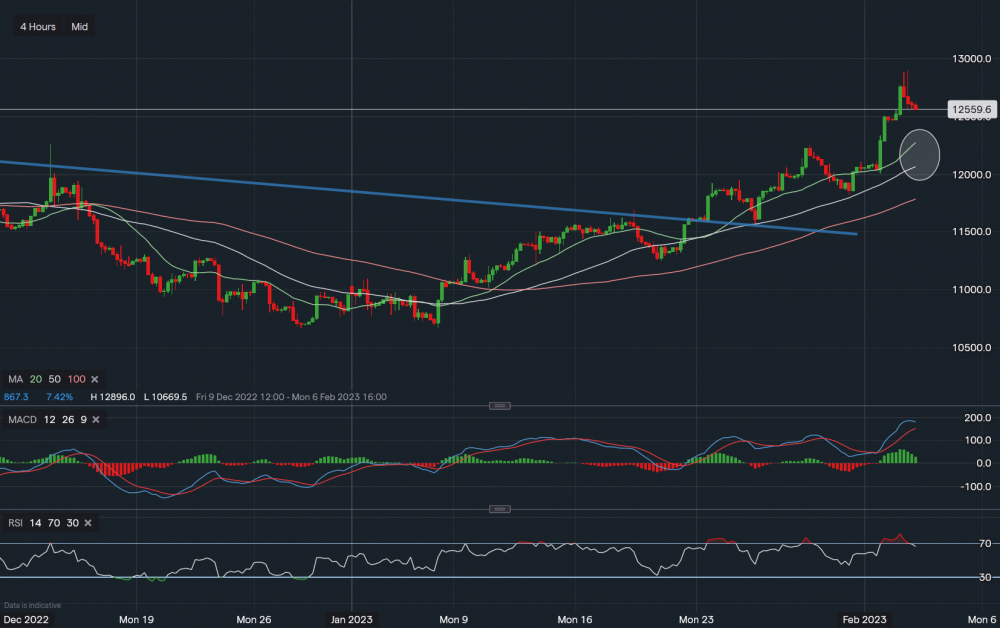Select the MA 20 period value
This screenshot has height=628, width=1000.
pyautogui.click(x=36, y=380)
